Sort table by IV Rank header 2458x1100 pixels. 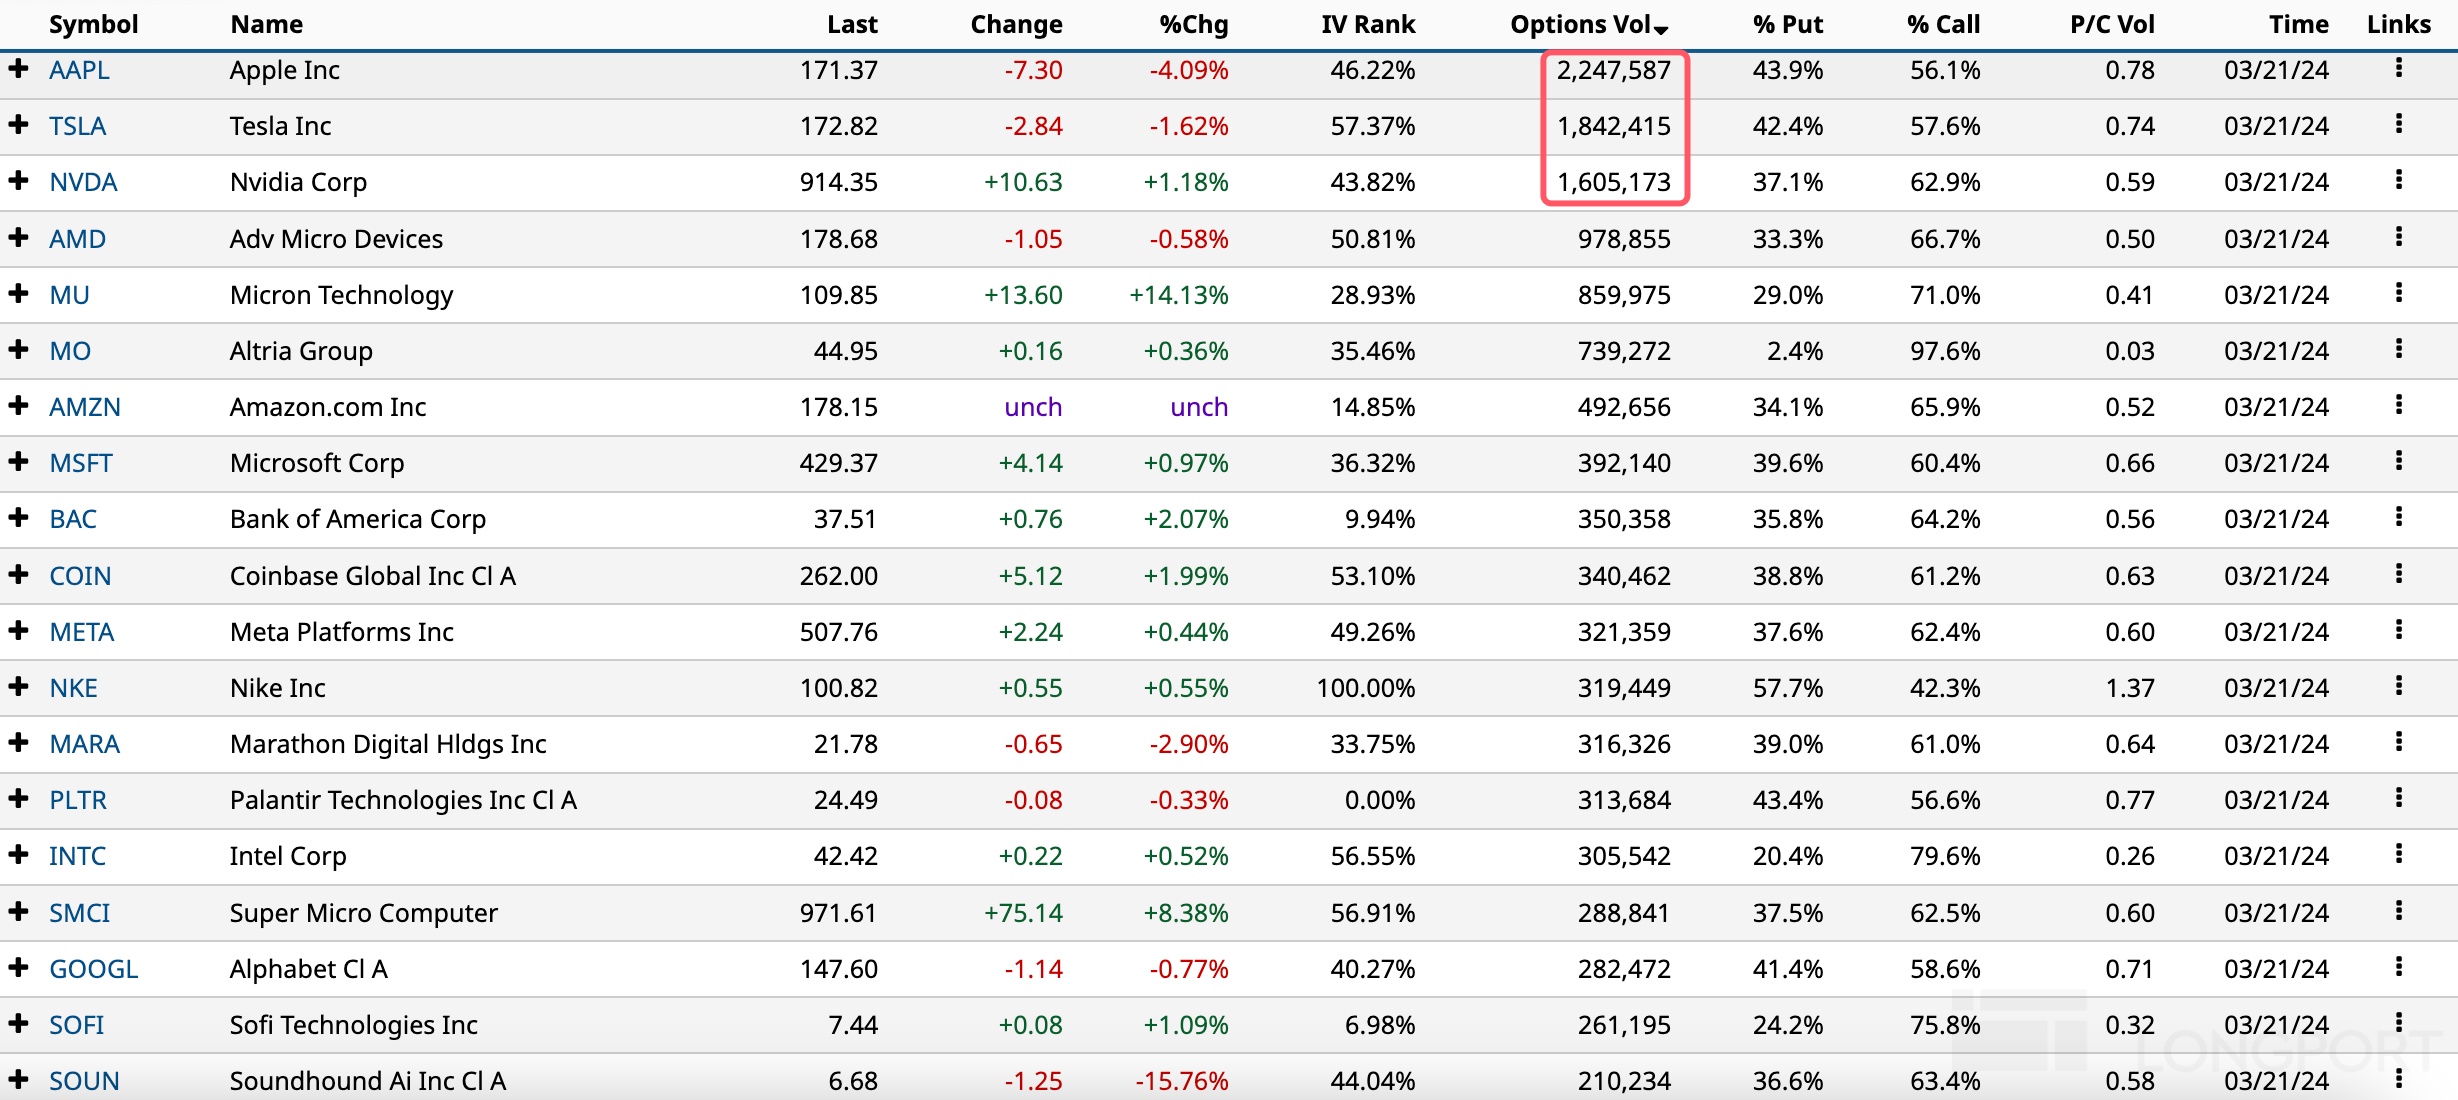point(1367,24)
